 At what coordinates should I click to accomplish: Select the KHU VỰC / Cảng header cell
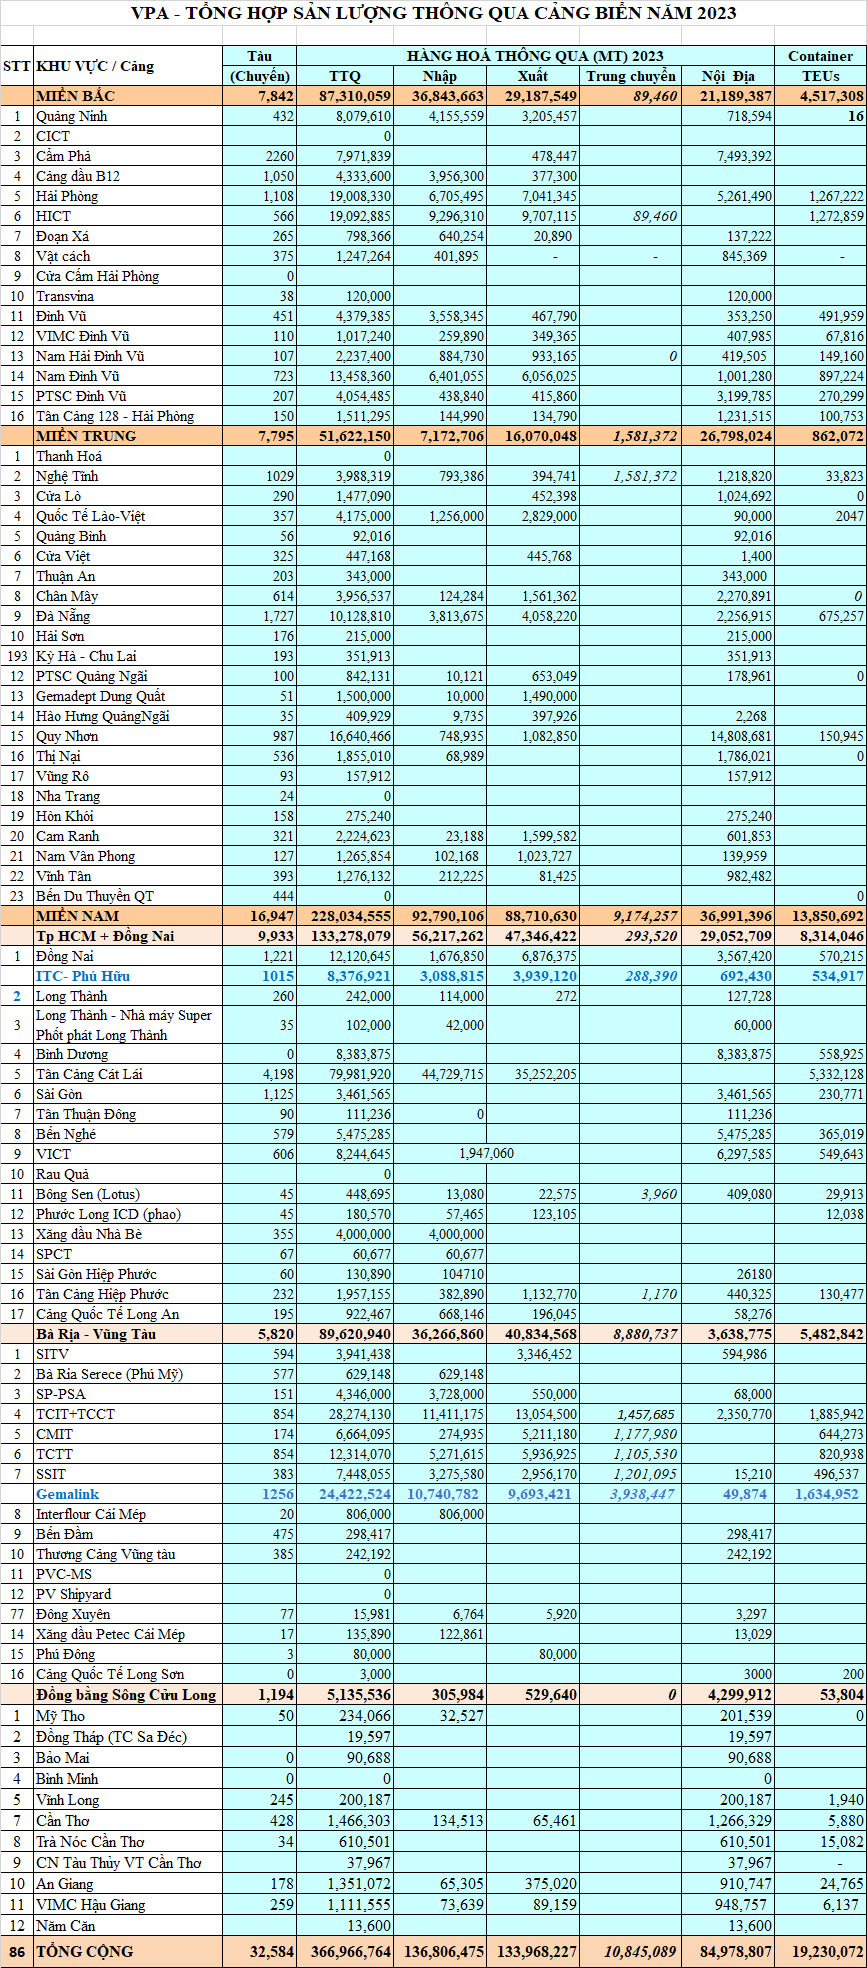95,66
